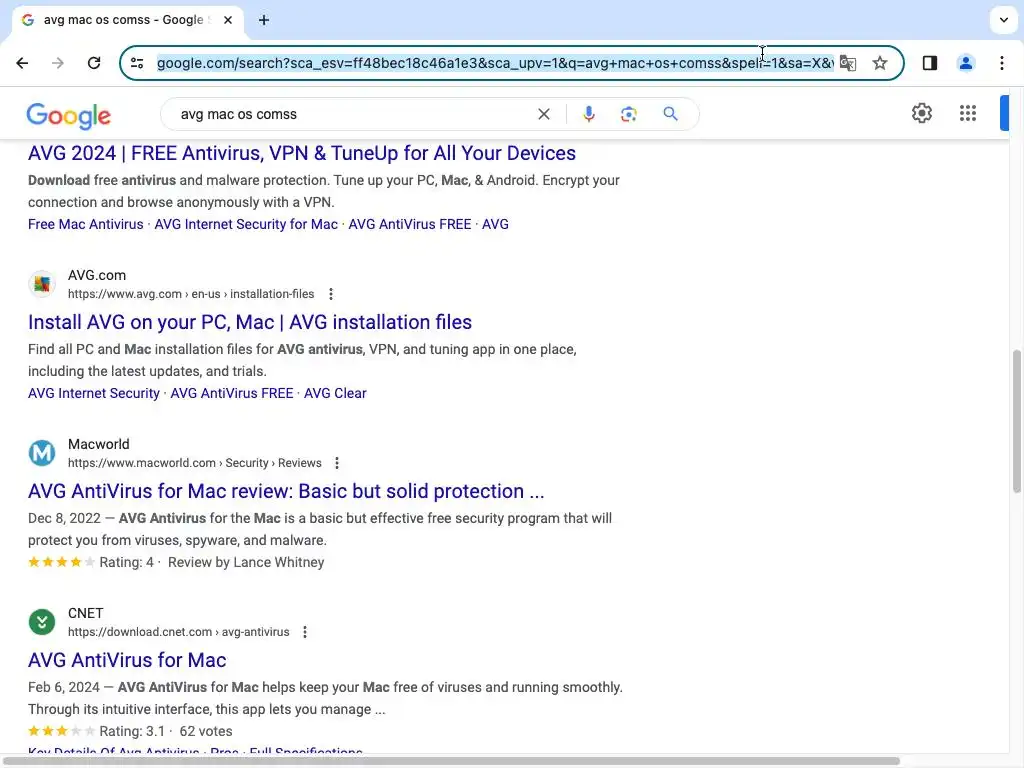This screenshot has width=1024, height=768.
Task: Click the translate page icon
Action: tap(848, 63)
